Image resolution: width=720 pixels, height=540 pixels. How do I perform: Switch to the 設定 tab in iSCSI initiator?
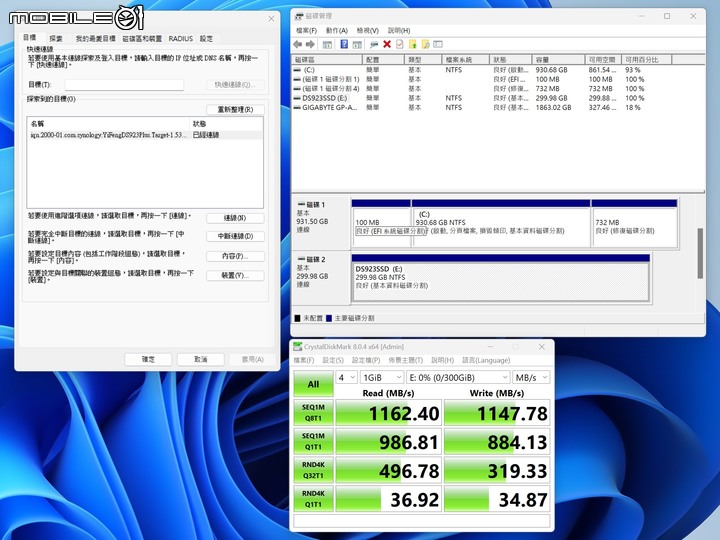click(x=206, y=39)
